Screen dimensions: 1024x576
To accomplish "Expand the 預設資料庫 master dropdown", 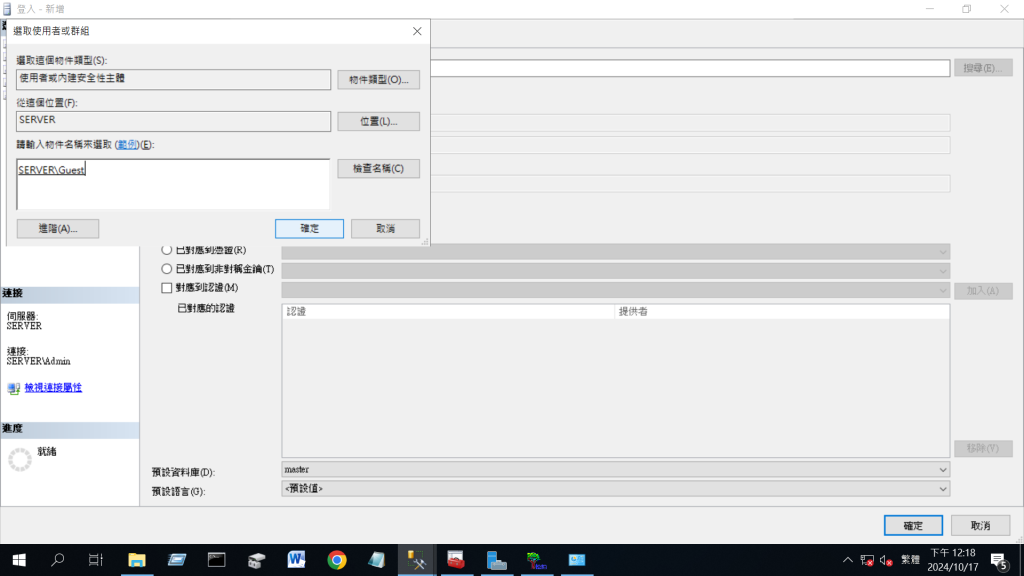I will pos(615,469).
